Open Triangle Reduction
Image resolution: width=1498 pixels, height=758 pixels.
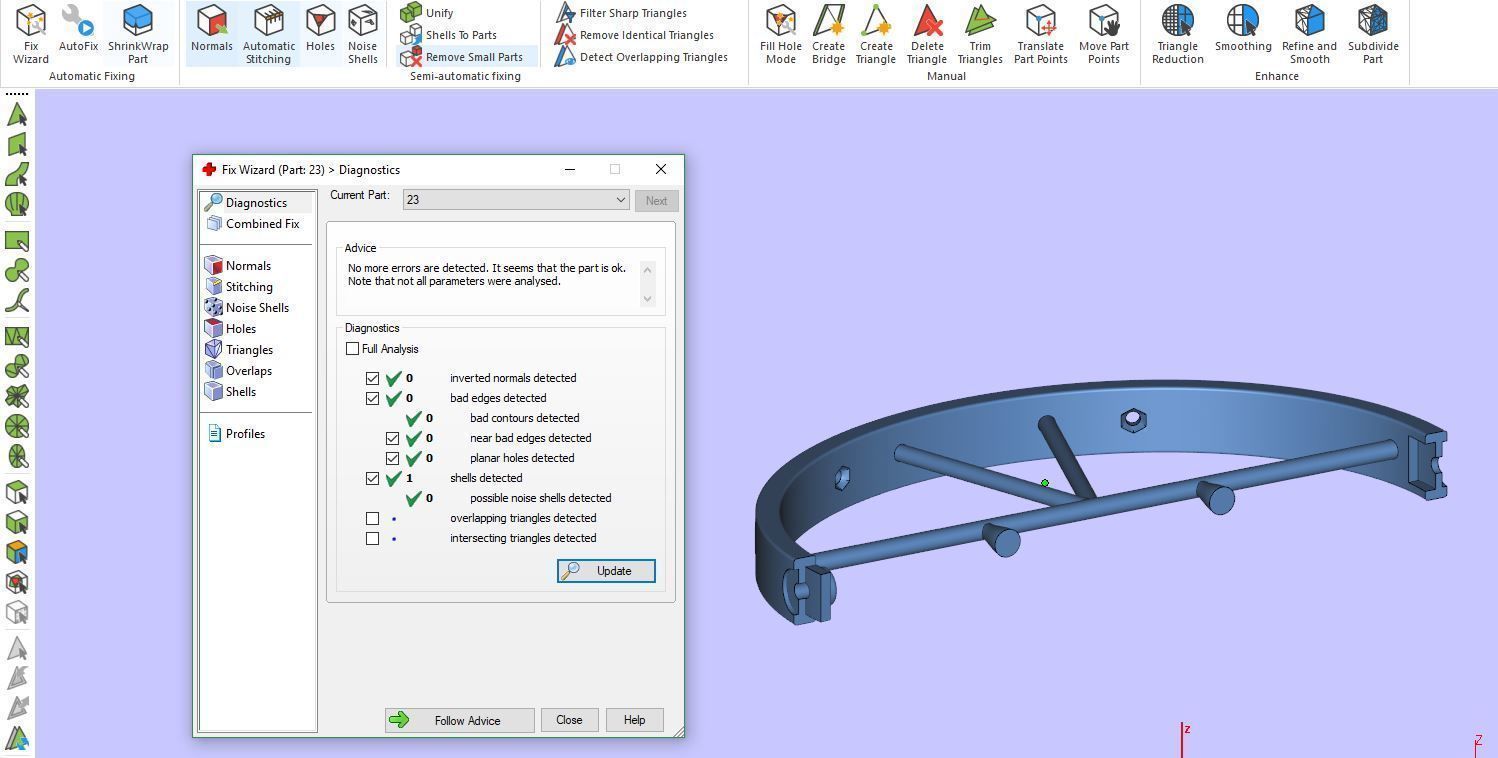(x=1177, y=34)
